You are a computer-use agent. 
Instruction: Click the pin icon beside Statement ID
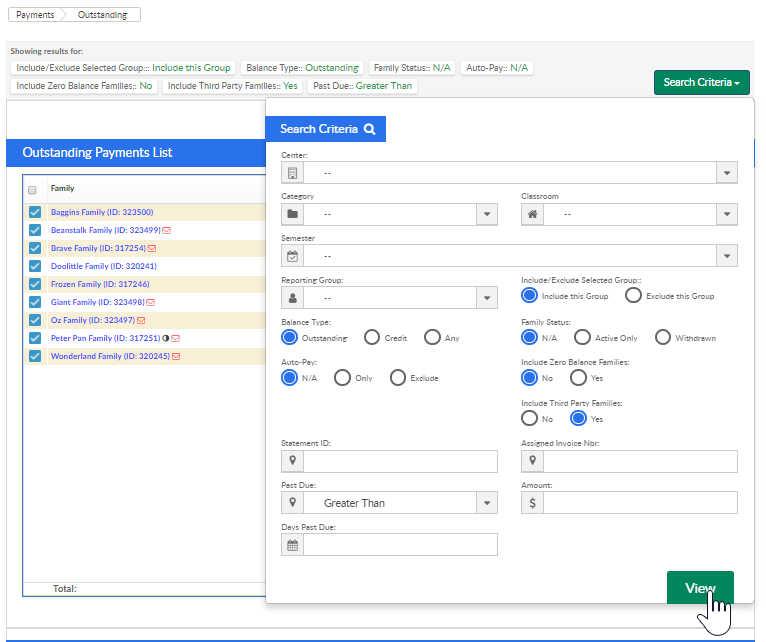(292, 460)
